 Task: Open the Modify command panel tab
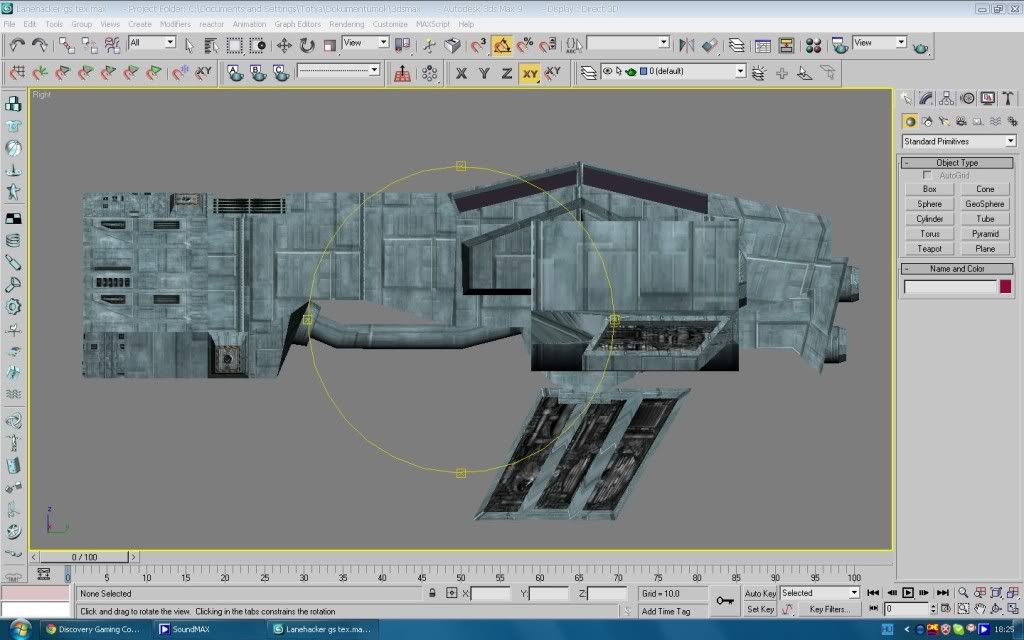click(926, 98)
